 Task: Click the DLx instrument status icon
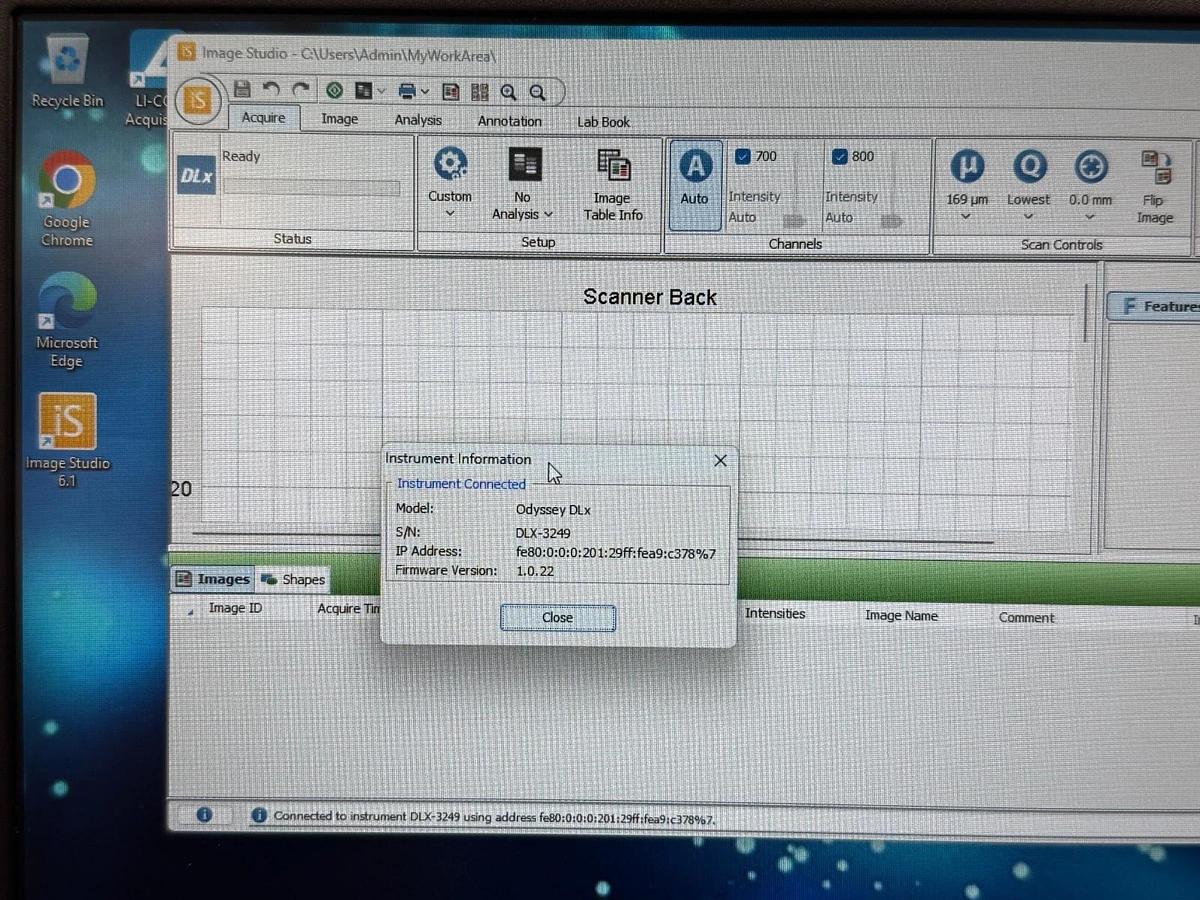(x=197, y=175)
